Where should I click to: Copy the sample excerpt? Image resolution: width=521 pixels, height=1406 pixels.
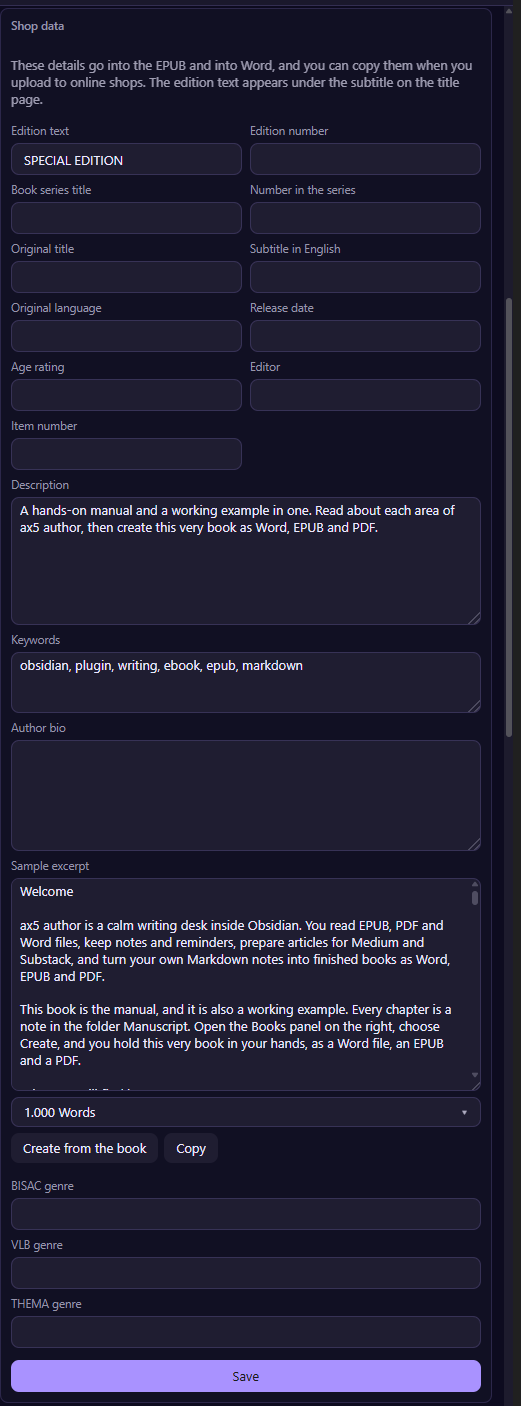coord(191,1148)
